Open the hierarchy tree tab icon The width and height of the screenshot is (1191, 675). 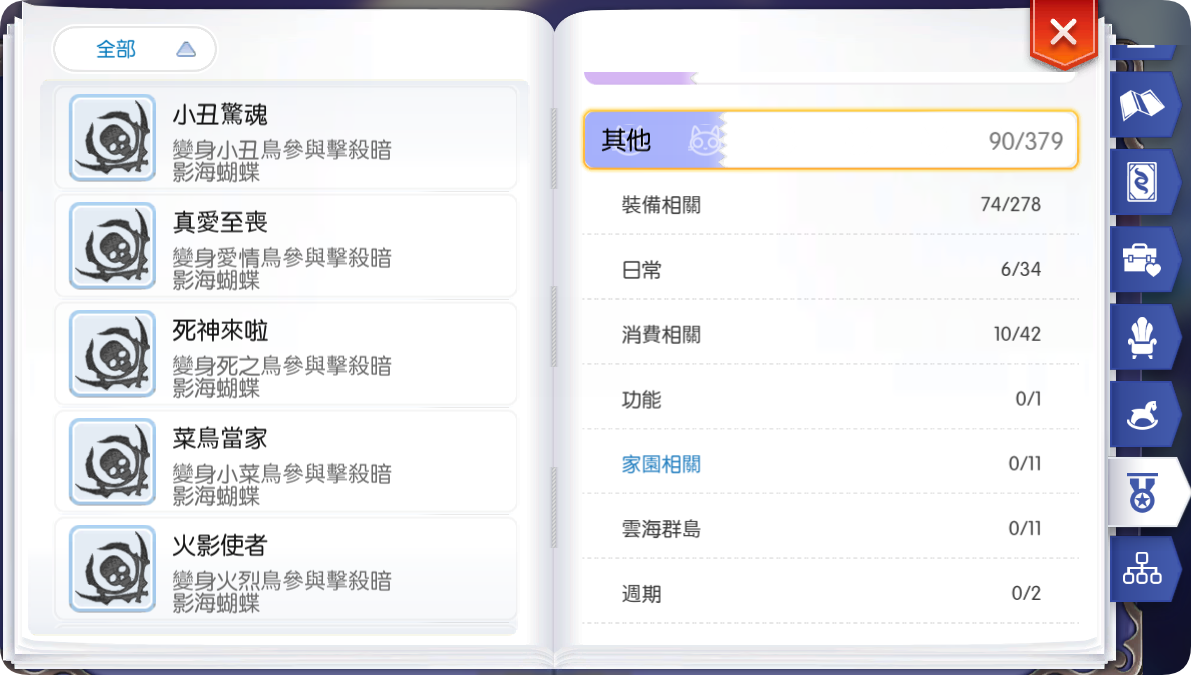(x=1142, y=569)
